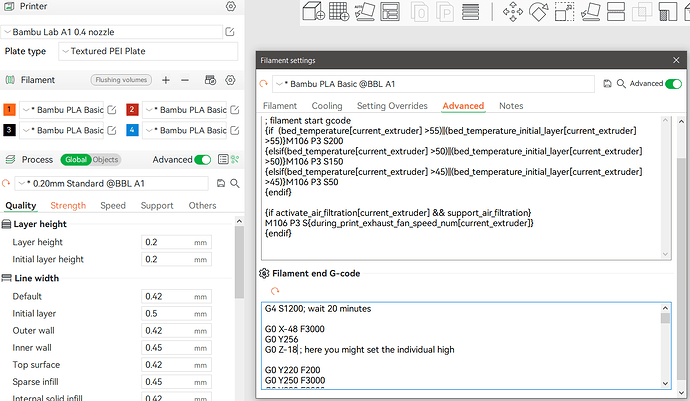Open the Notes tab in Filament settings
The width and height of the screenshot is (690, 401).
click(x=511, y=106)
